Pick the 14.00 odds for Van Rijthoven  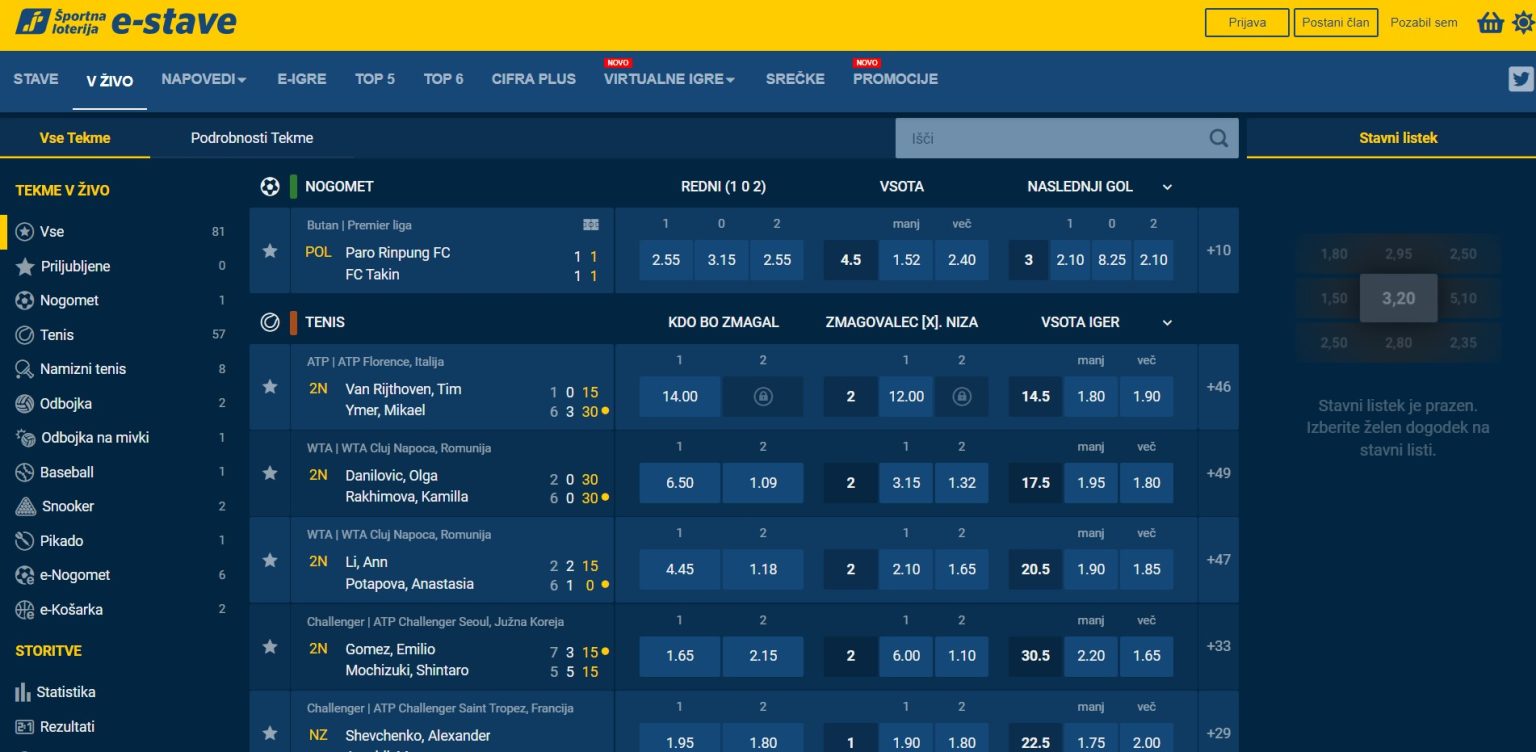[680, 396]
